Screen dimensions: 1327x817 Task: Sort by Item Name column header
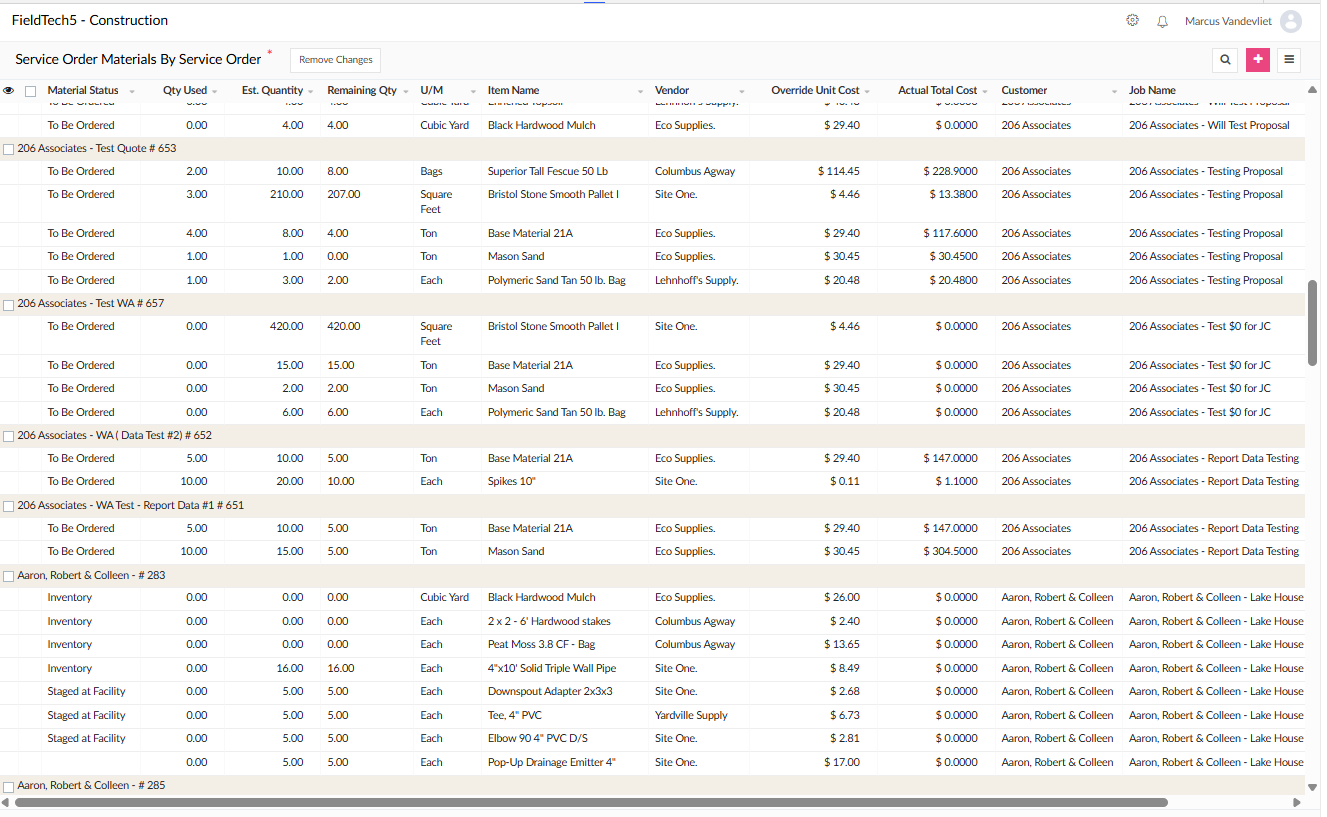[513, 90]
